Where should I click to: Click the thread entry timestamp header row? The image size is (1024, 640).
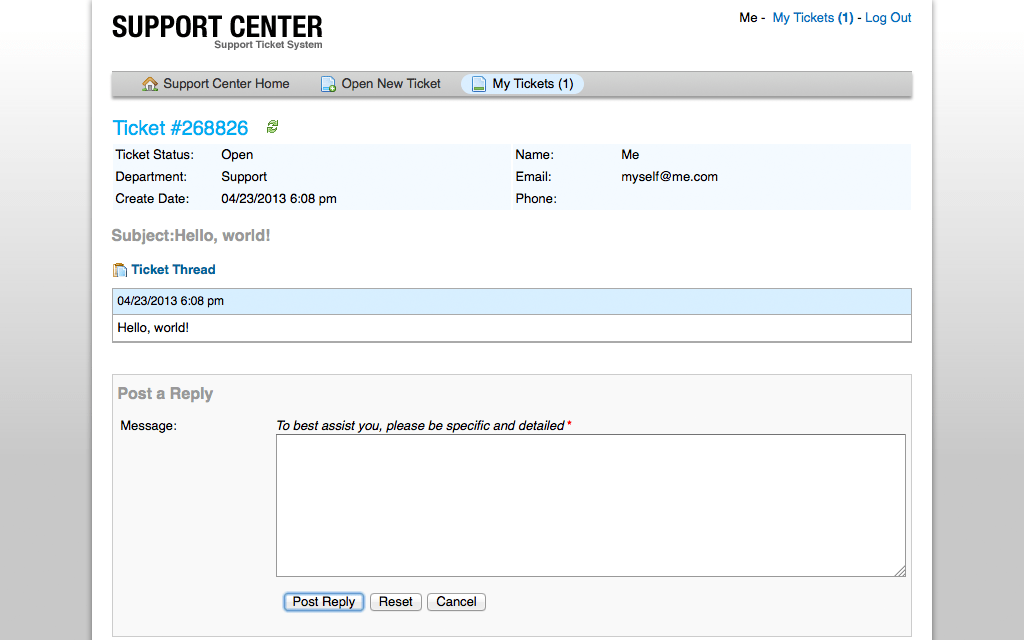click(x=511, y=301)
